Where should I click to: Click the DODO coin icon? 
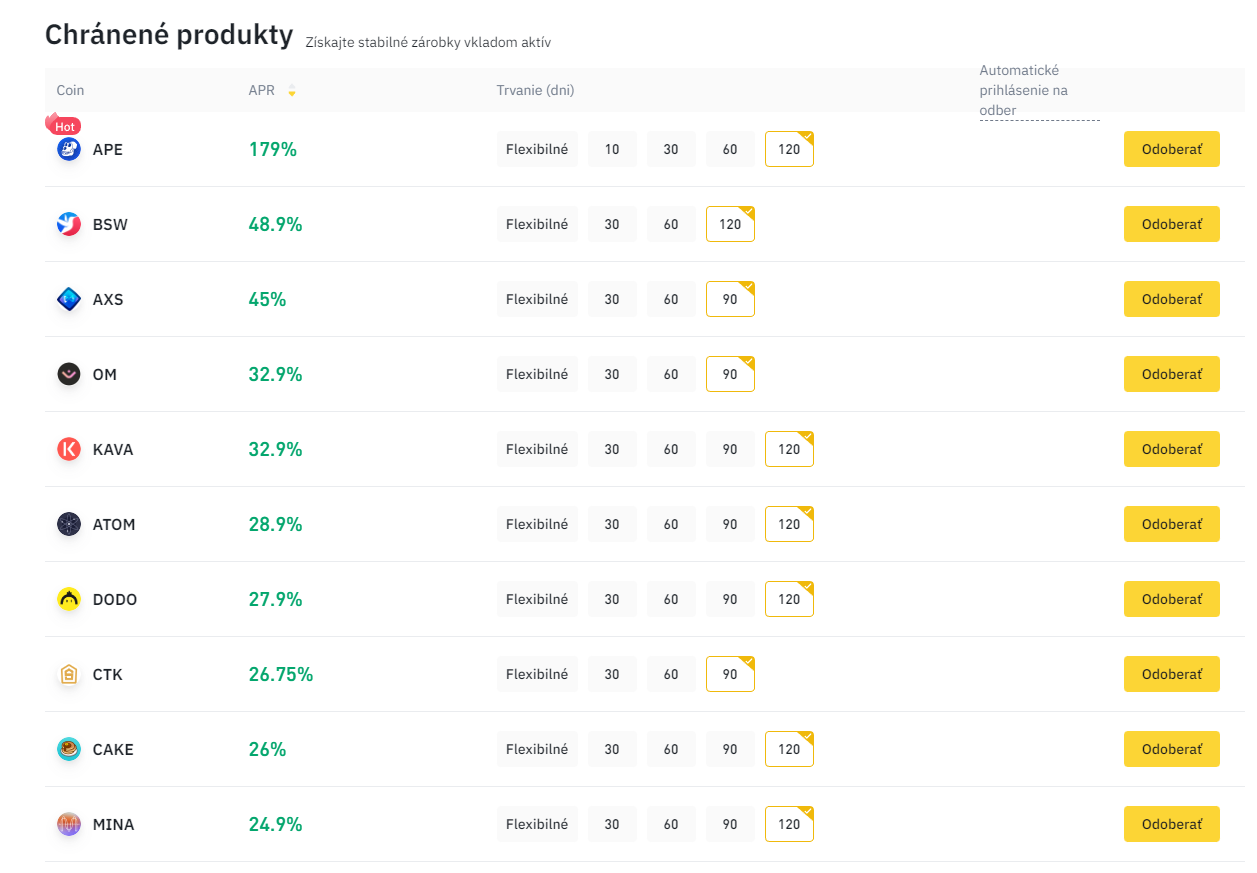point(69,599)
